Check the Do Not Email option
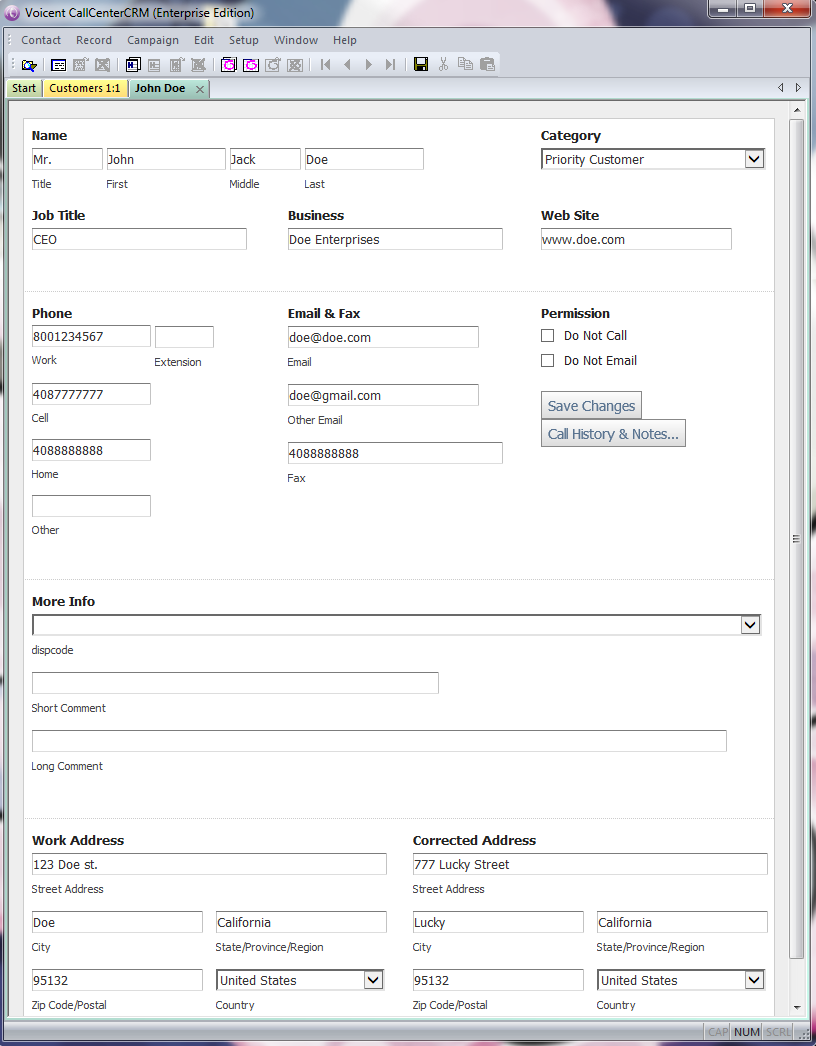This screenshot has height=1046, width=816. pos(548,361)
